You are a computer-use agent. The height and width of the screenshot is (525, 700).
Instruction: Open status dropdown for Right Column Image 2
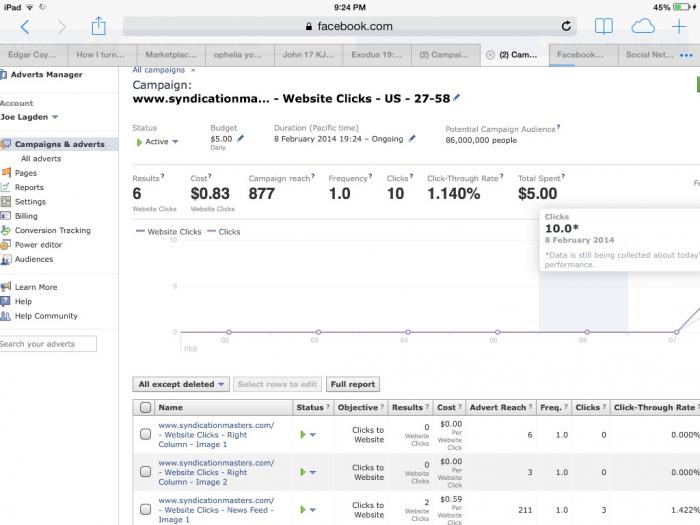click(308, 472)
